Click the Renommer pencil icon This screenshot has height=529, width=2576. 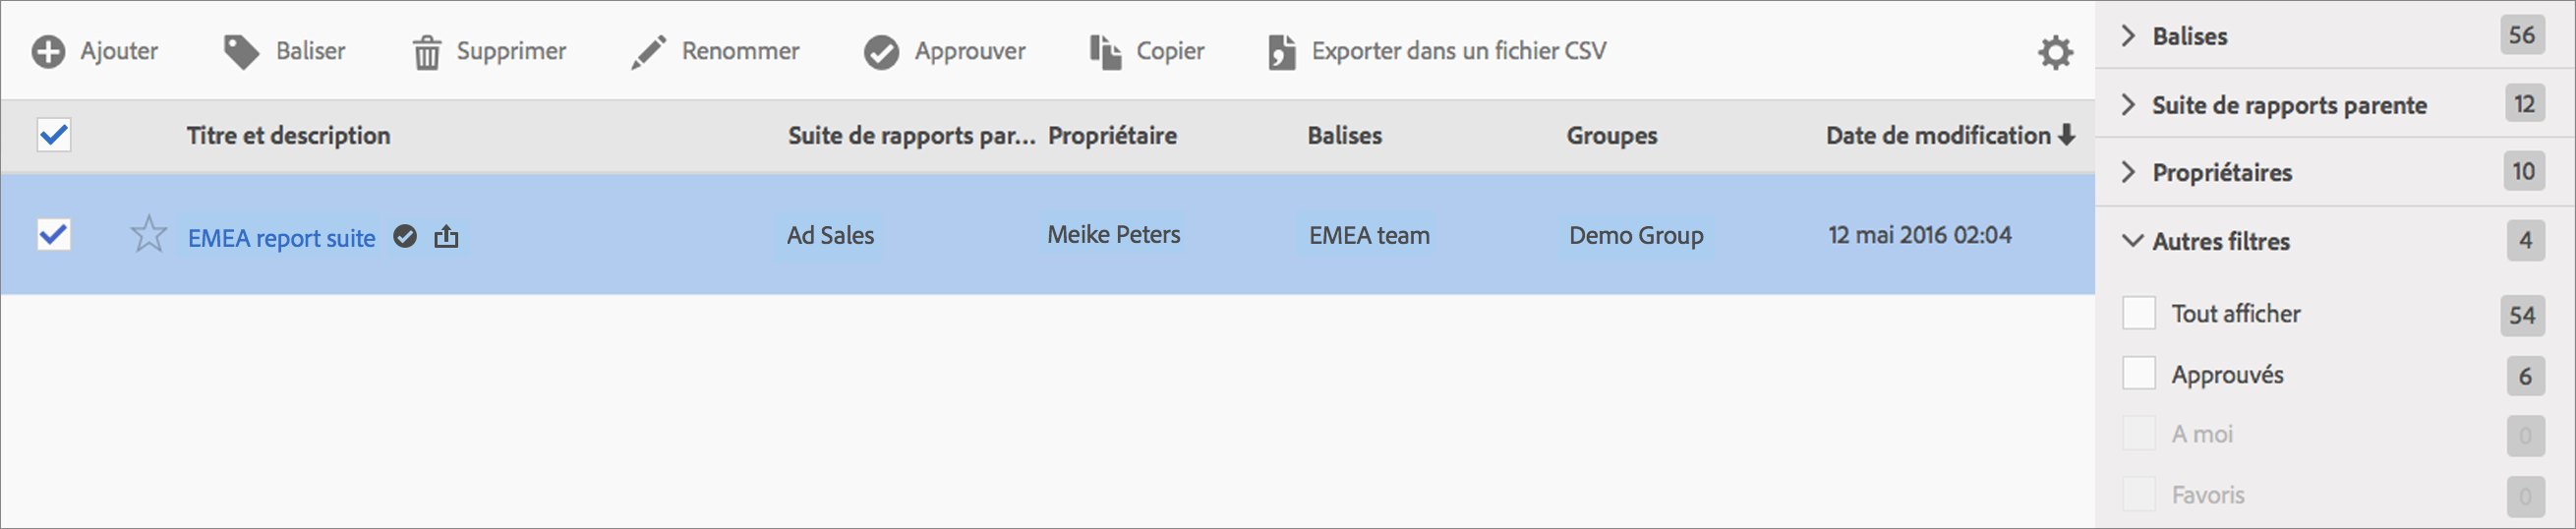[x=648, y=52]
